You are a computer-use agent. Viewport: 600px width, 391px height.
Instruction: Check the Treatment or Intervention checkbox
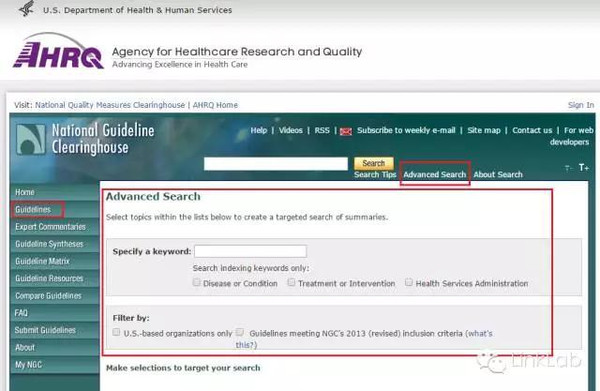pos(292,282)
